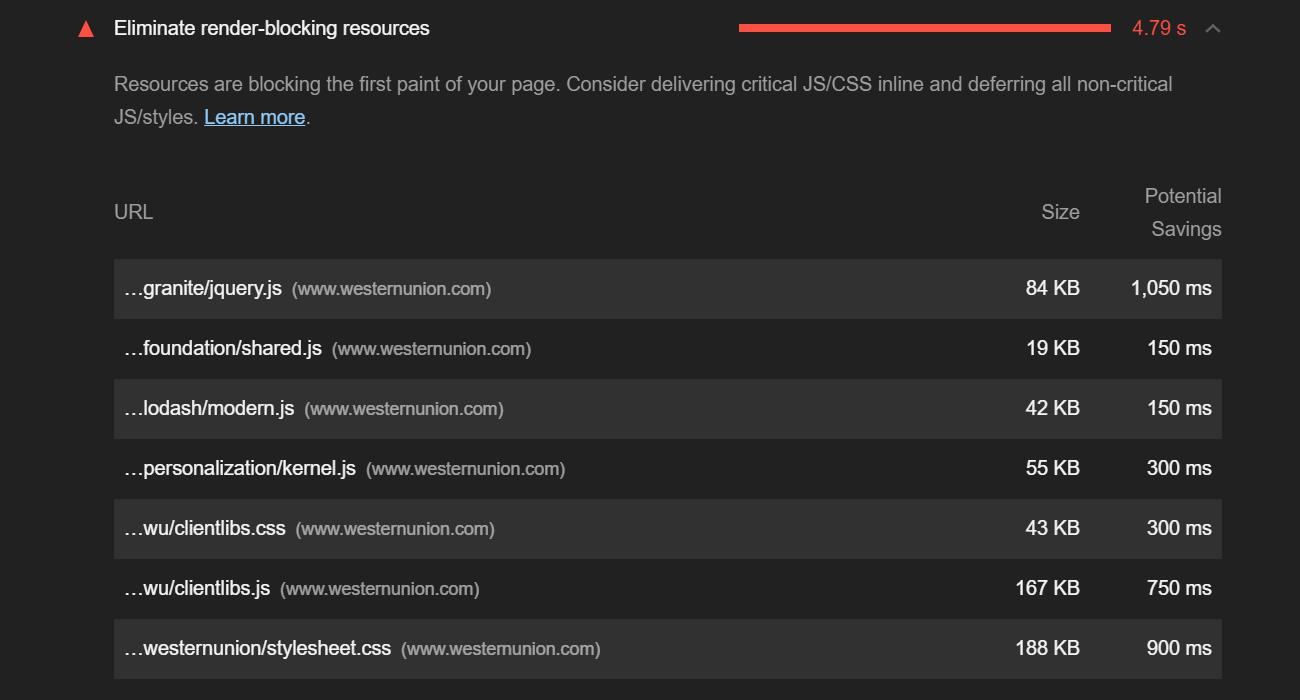Open the Learn more link
This screenshot has height=700, width=1300.
tap(254, 117)
